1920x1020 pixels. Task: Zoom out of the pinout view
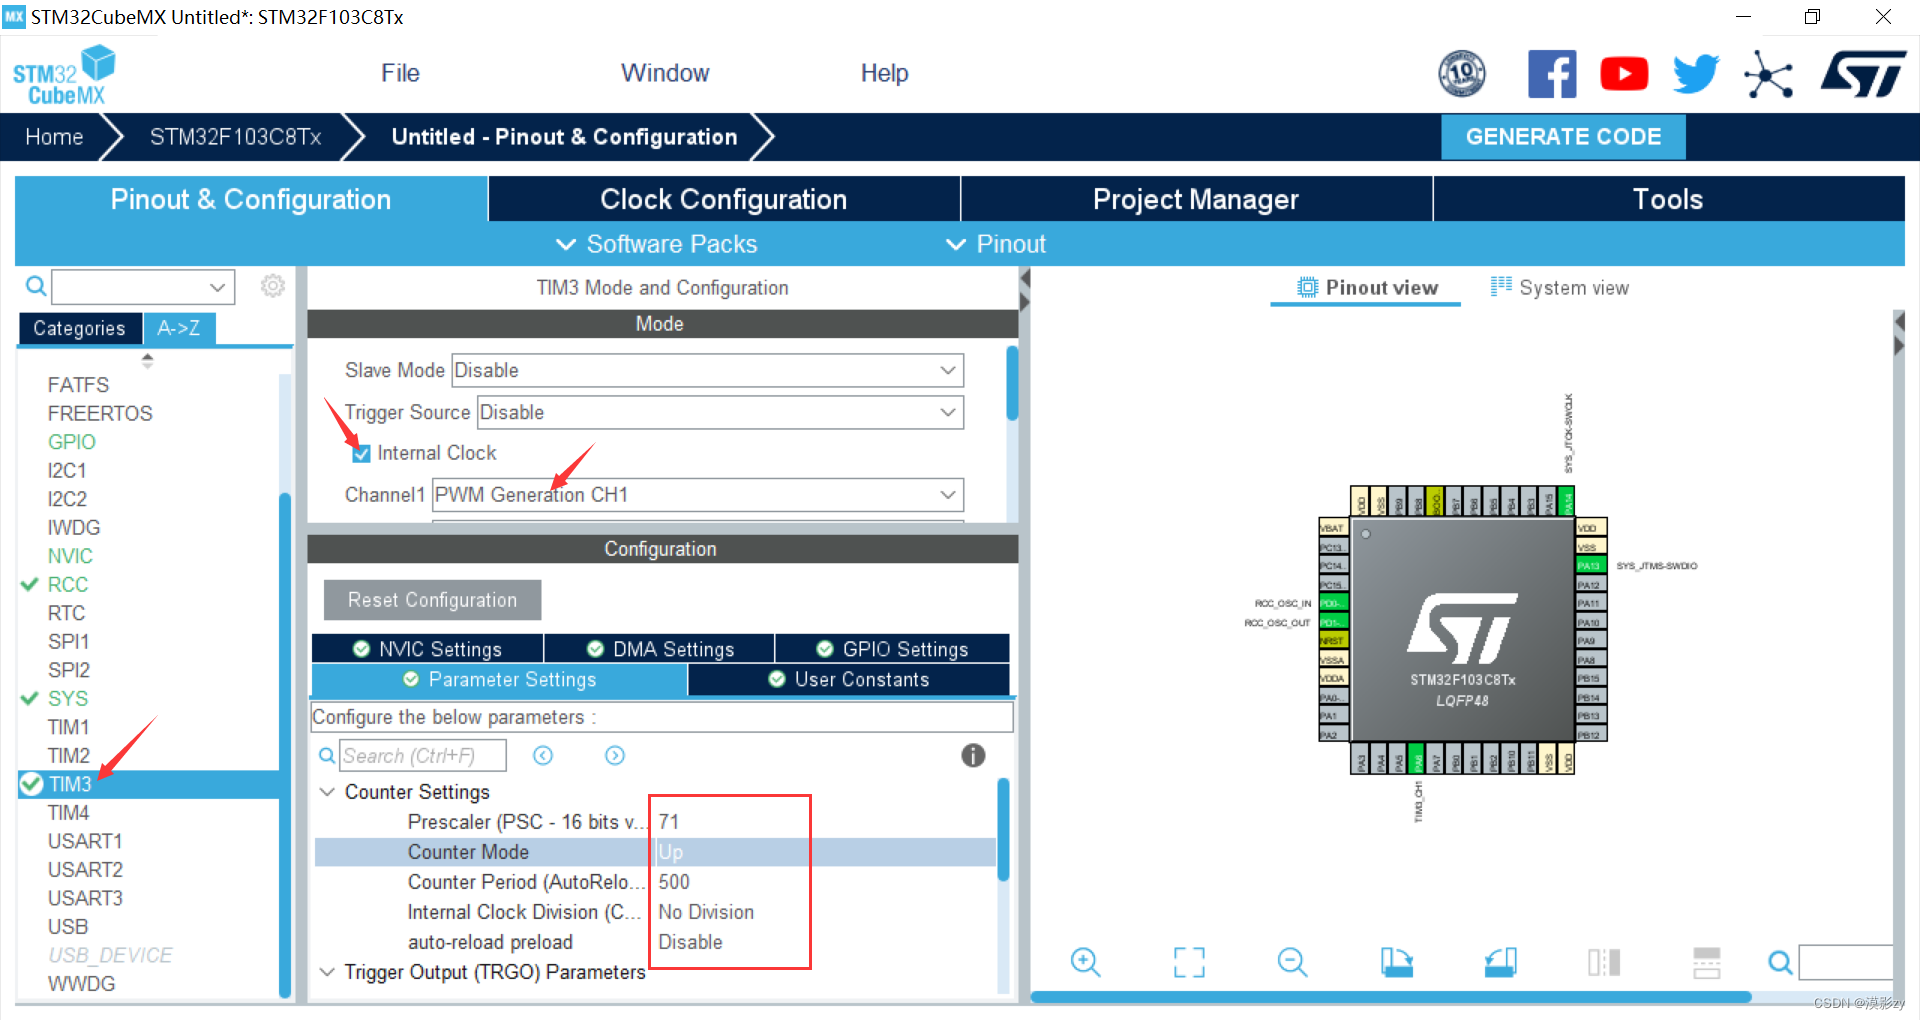pyautogui.click(x=1292, y=962)
